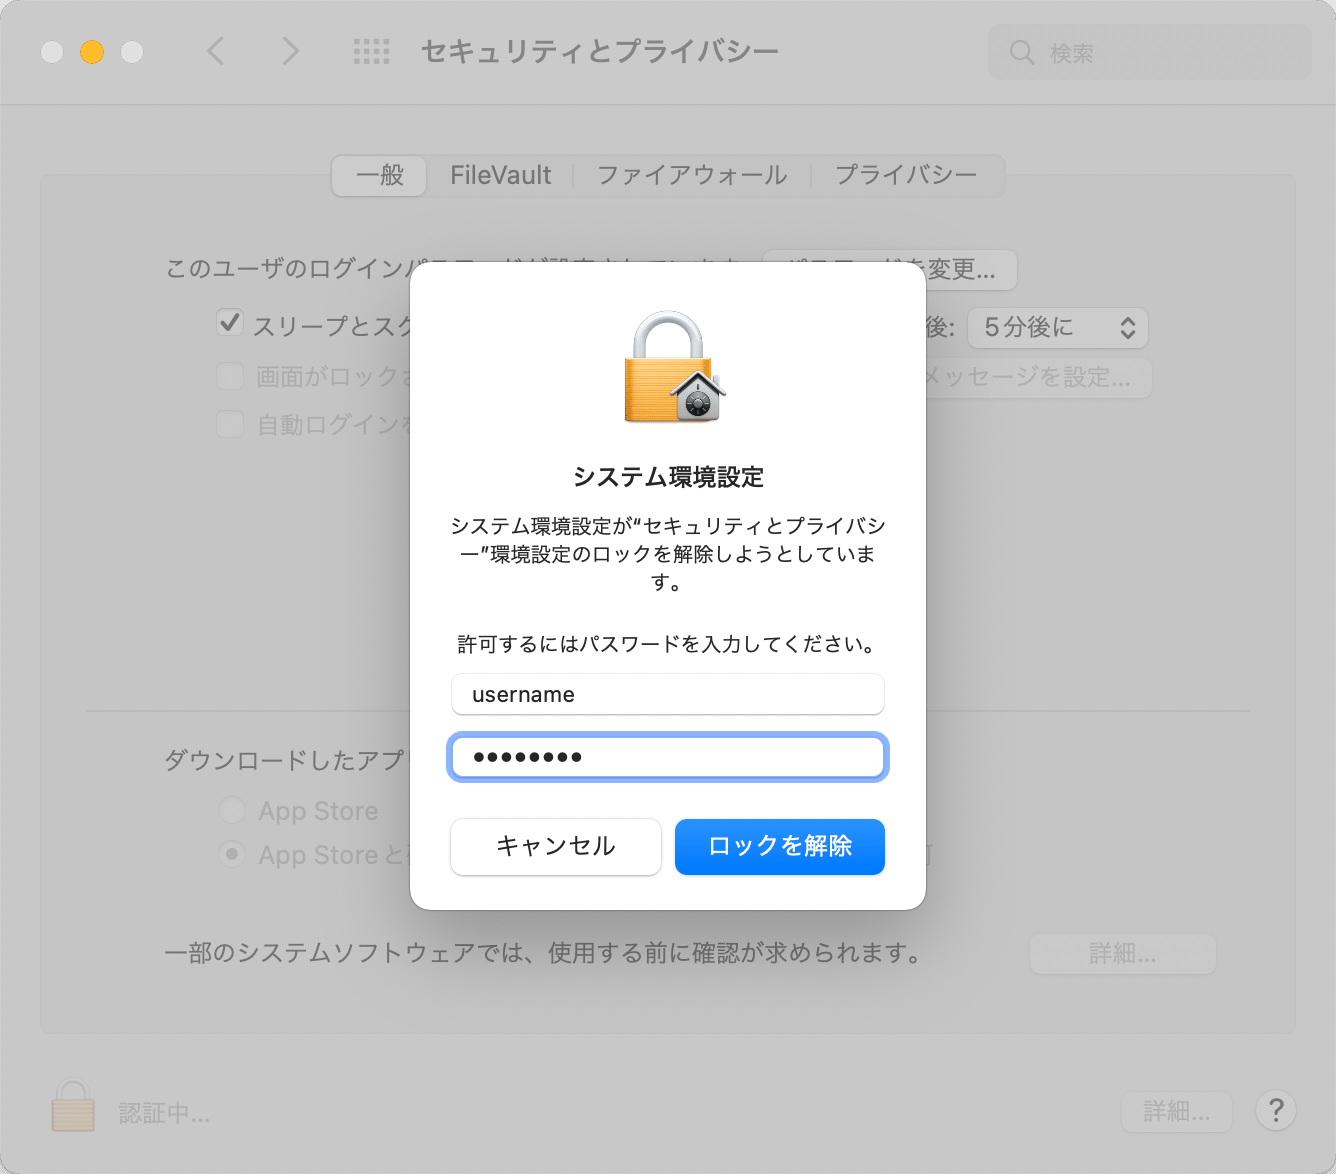Click the lock icon next to 認証中
1336x1174 pixels.
tap(71, 1110)
